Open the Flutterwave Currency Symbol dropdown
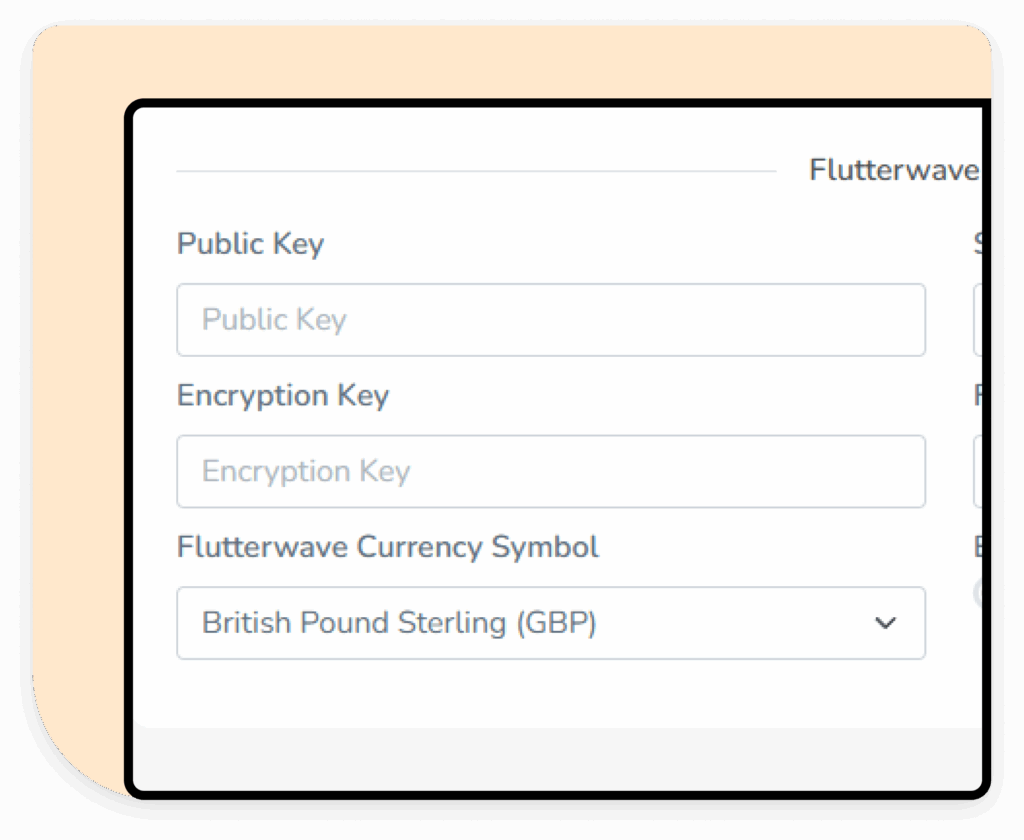The width and height of the screenshot is (1024, 840). coord(551,623)
